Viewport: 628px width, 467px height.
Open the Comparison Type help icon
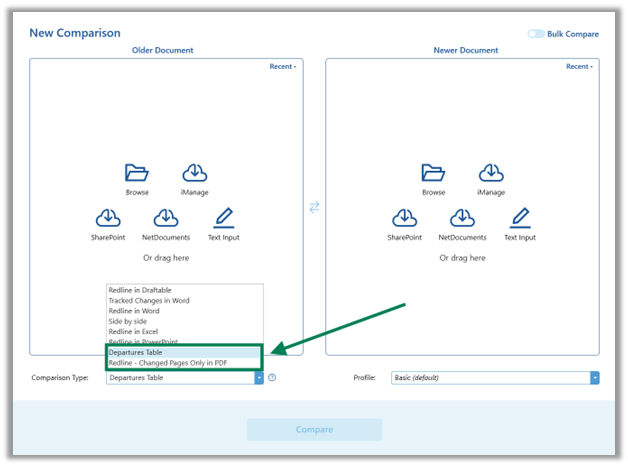(272, 377)
